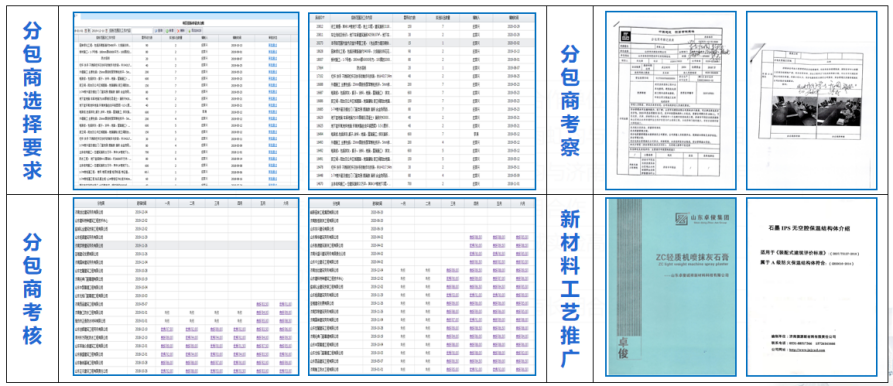
Task: Open the end date calendar picker icon
Action: point(106,31)
